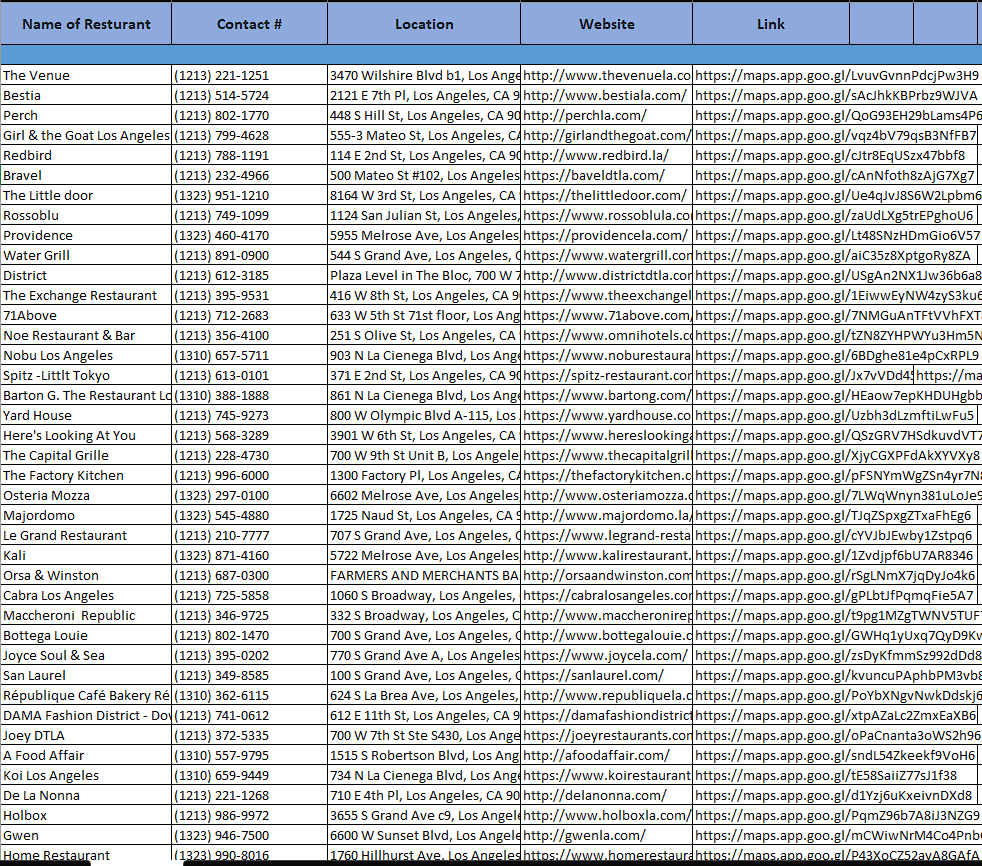The height and width of the screenshot is (866, 982).
Task: Click the "Bestia" restaurant name cell
Action: pyautogui.click(x=86, y=95)
